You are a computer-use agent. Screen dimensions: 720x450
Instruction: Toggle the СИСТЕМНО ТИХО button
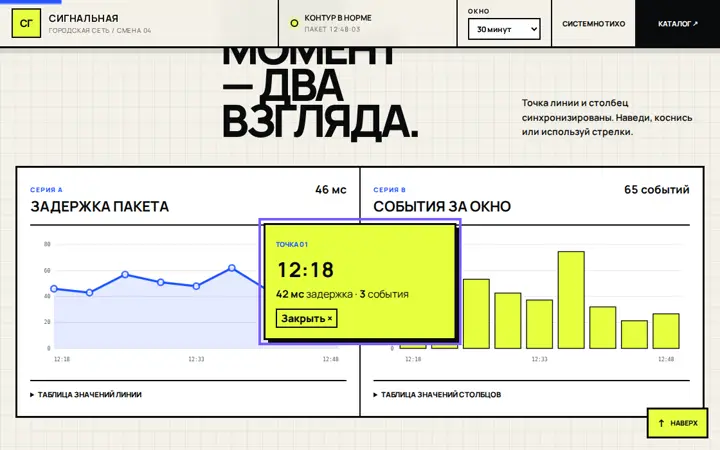[x=593, y=23]
